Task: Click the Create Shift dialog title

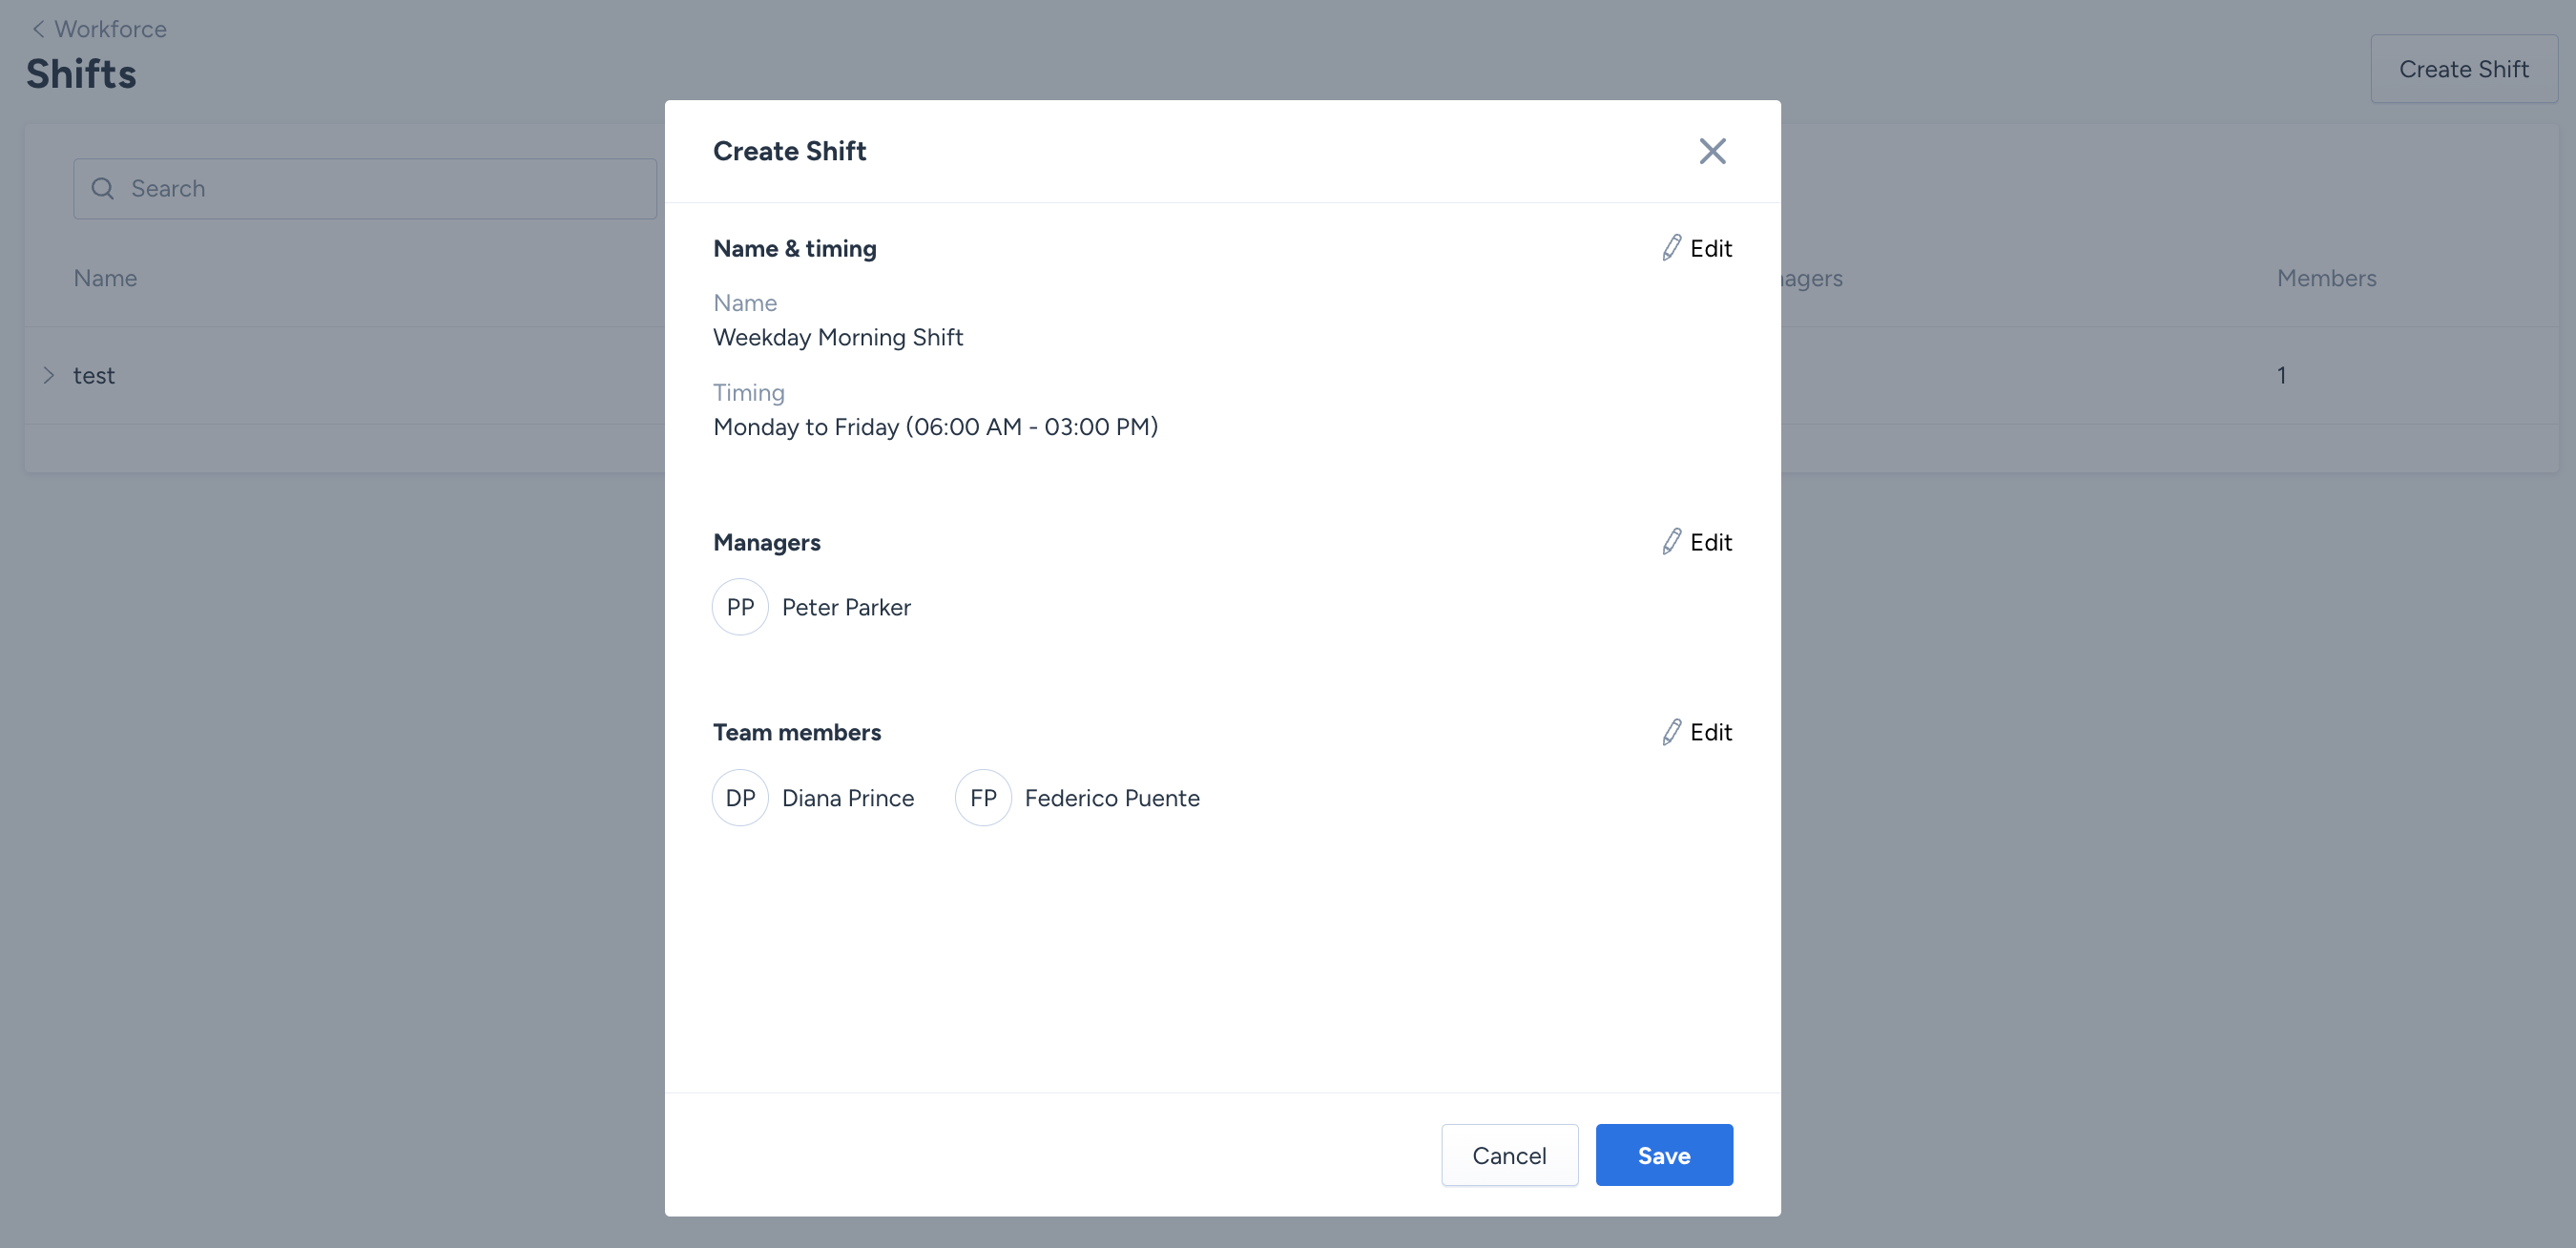Action: (x=789, y=151)
